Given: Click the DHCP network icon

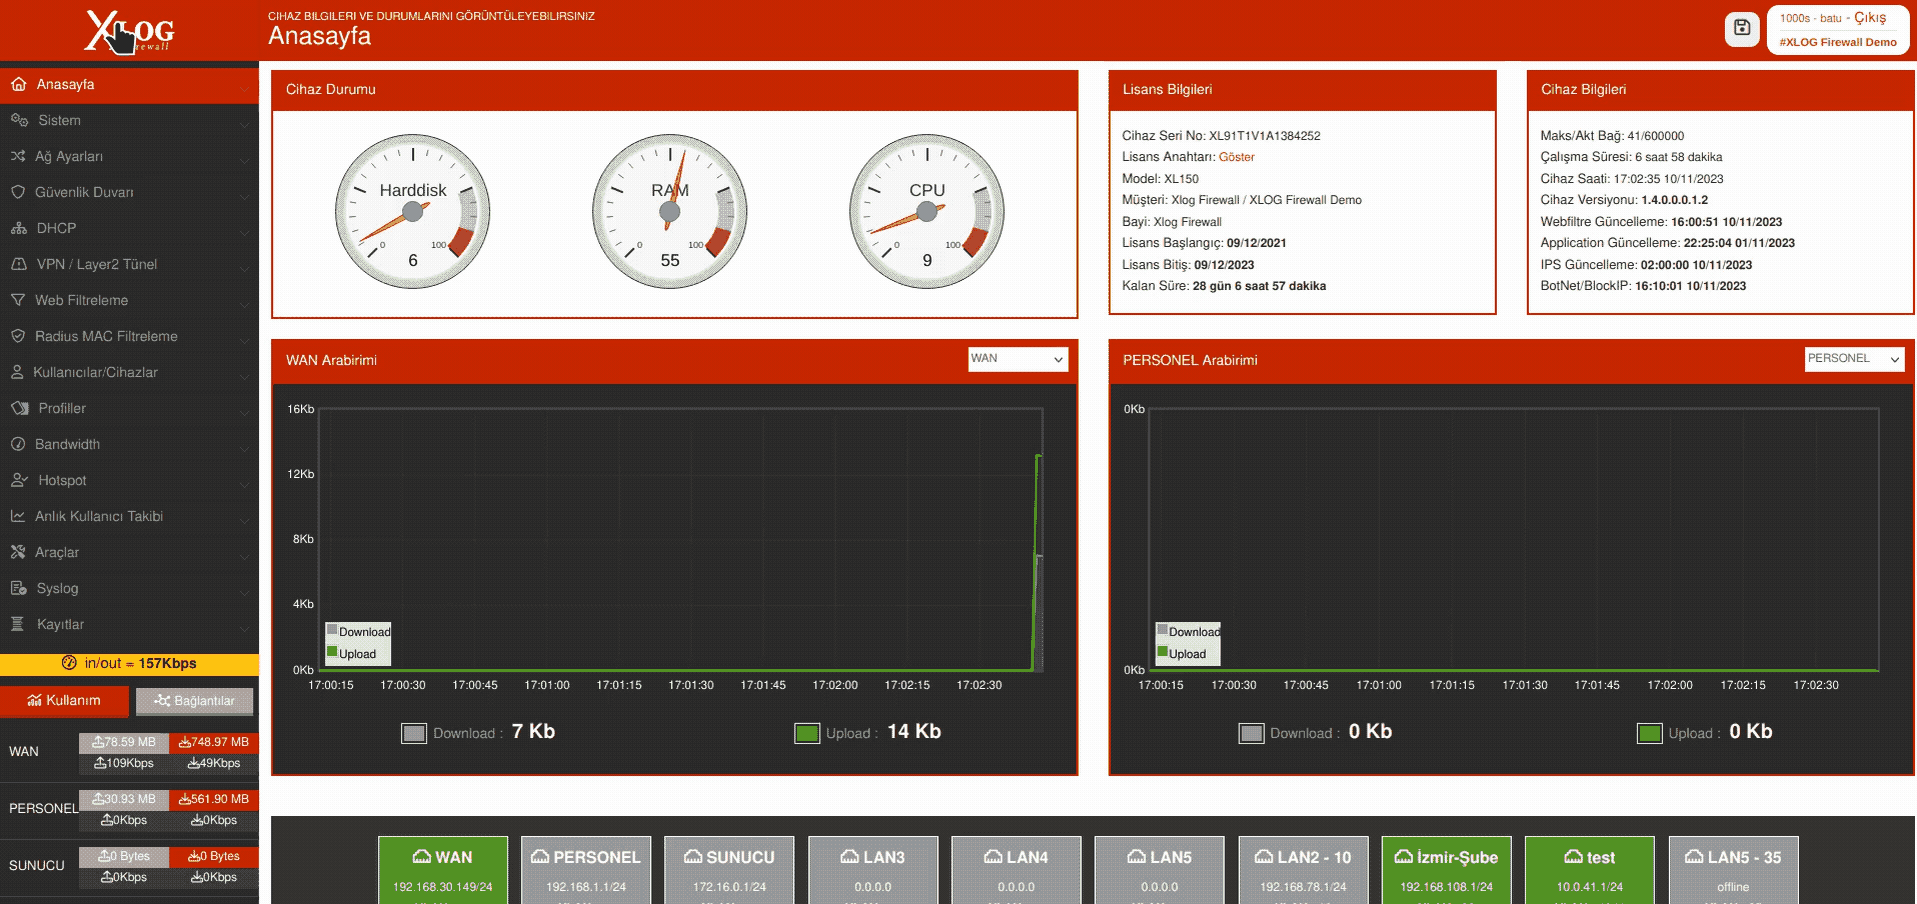Looking at the screenshot, I should [x=19, y=228].
